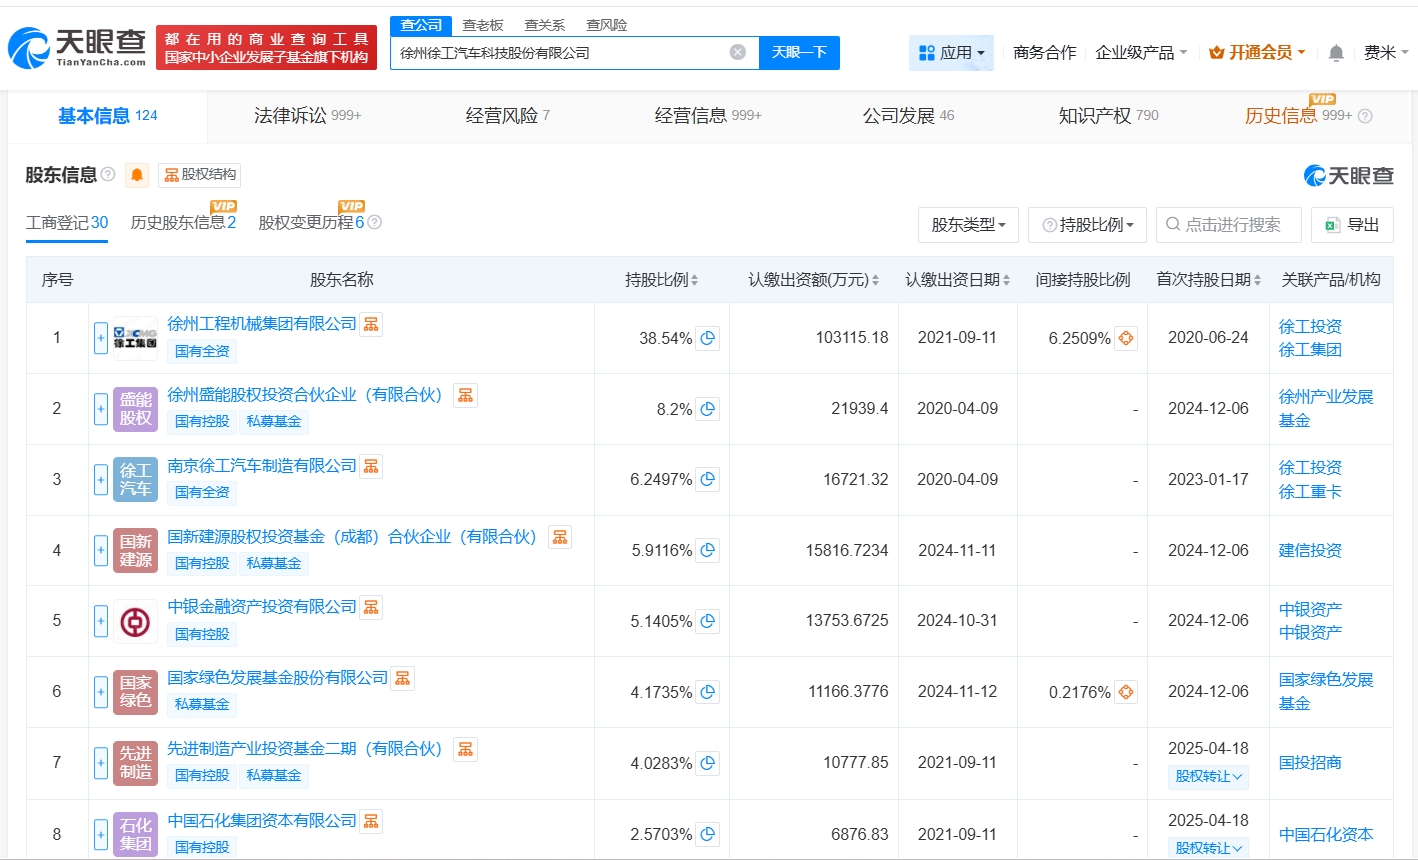View shareholding pie icon for 5.9116%
This screenshot has width=1418, height=860.
tap(707, 550)
